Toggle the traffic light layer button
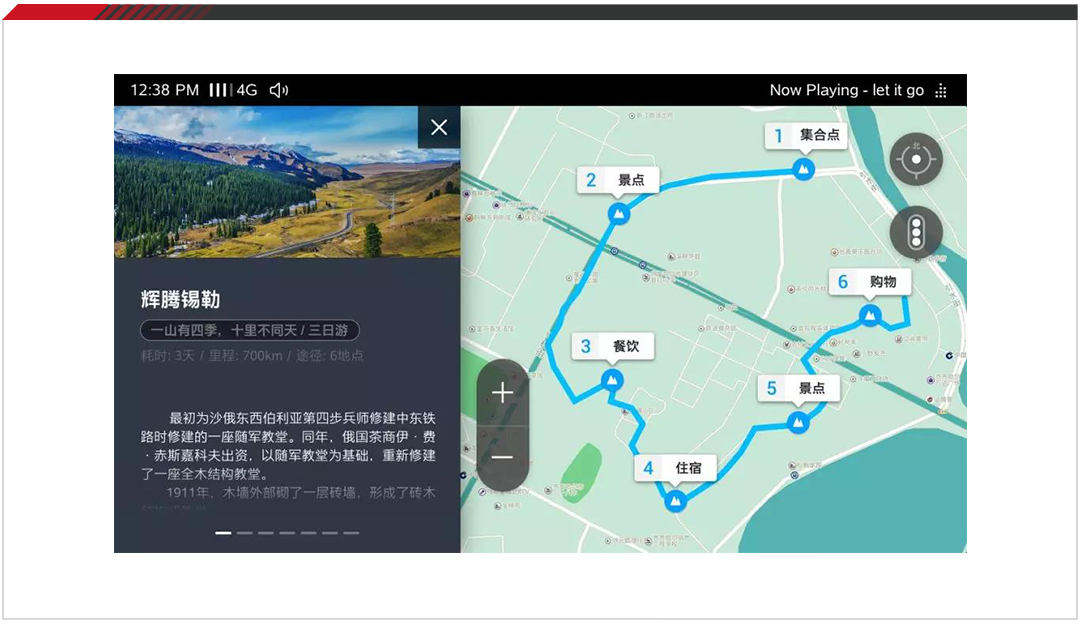This screenshot has height=627, width=1080. pos(916,233)
